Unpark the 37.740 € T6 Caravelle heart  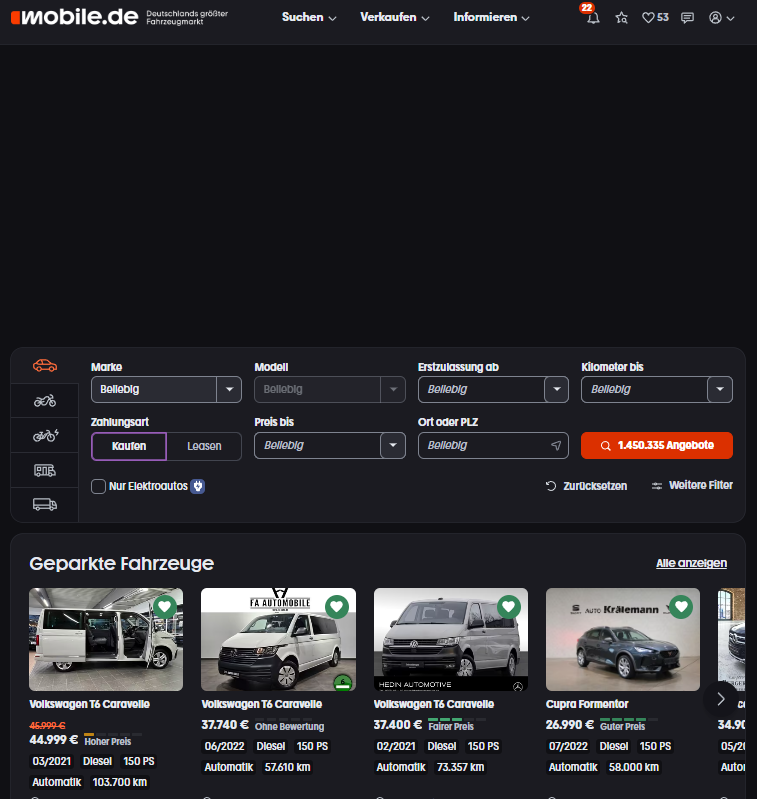click(x=337, y=606)
